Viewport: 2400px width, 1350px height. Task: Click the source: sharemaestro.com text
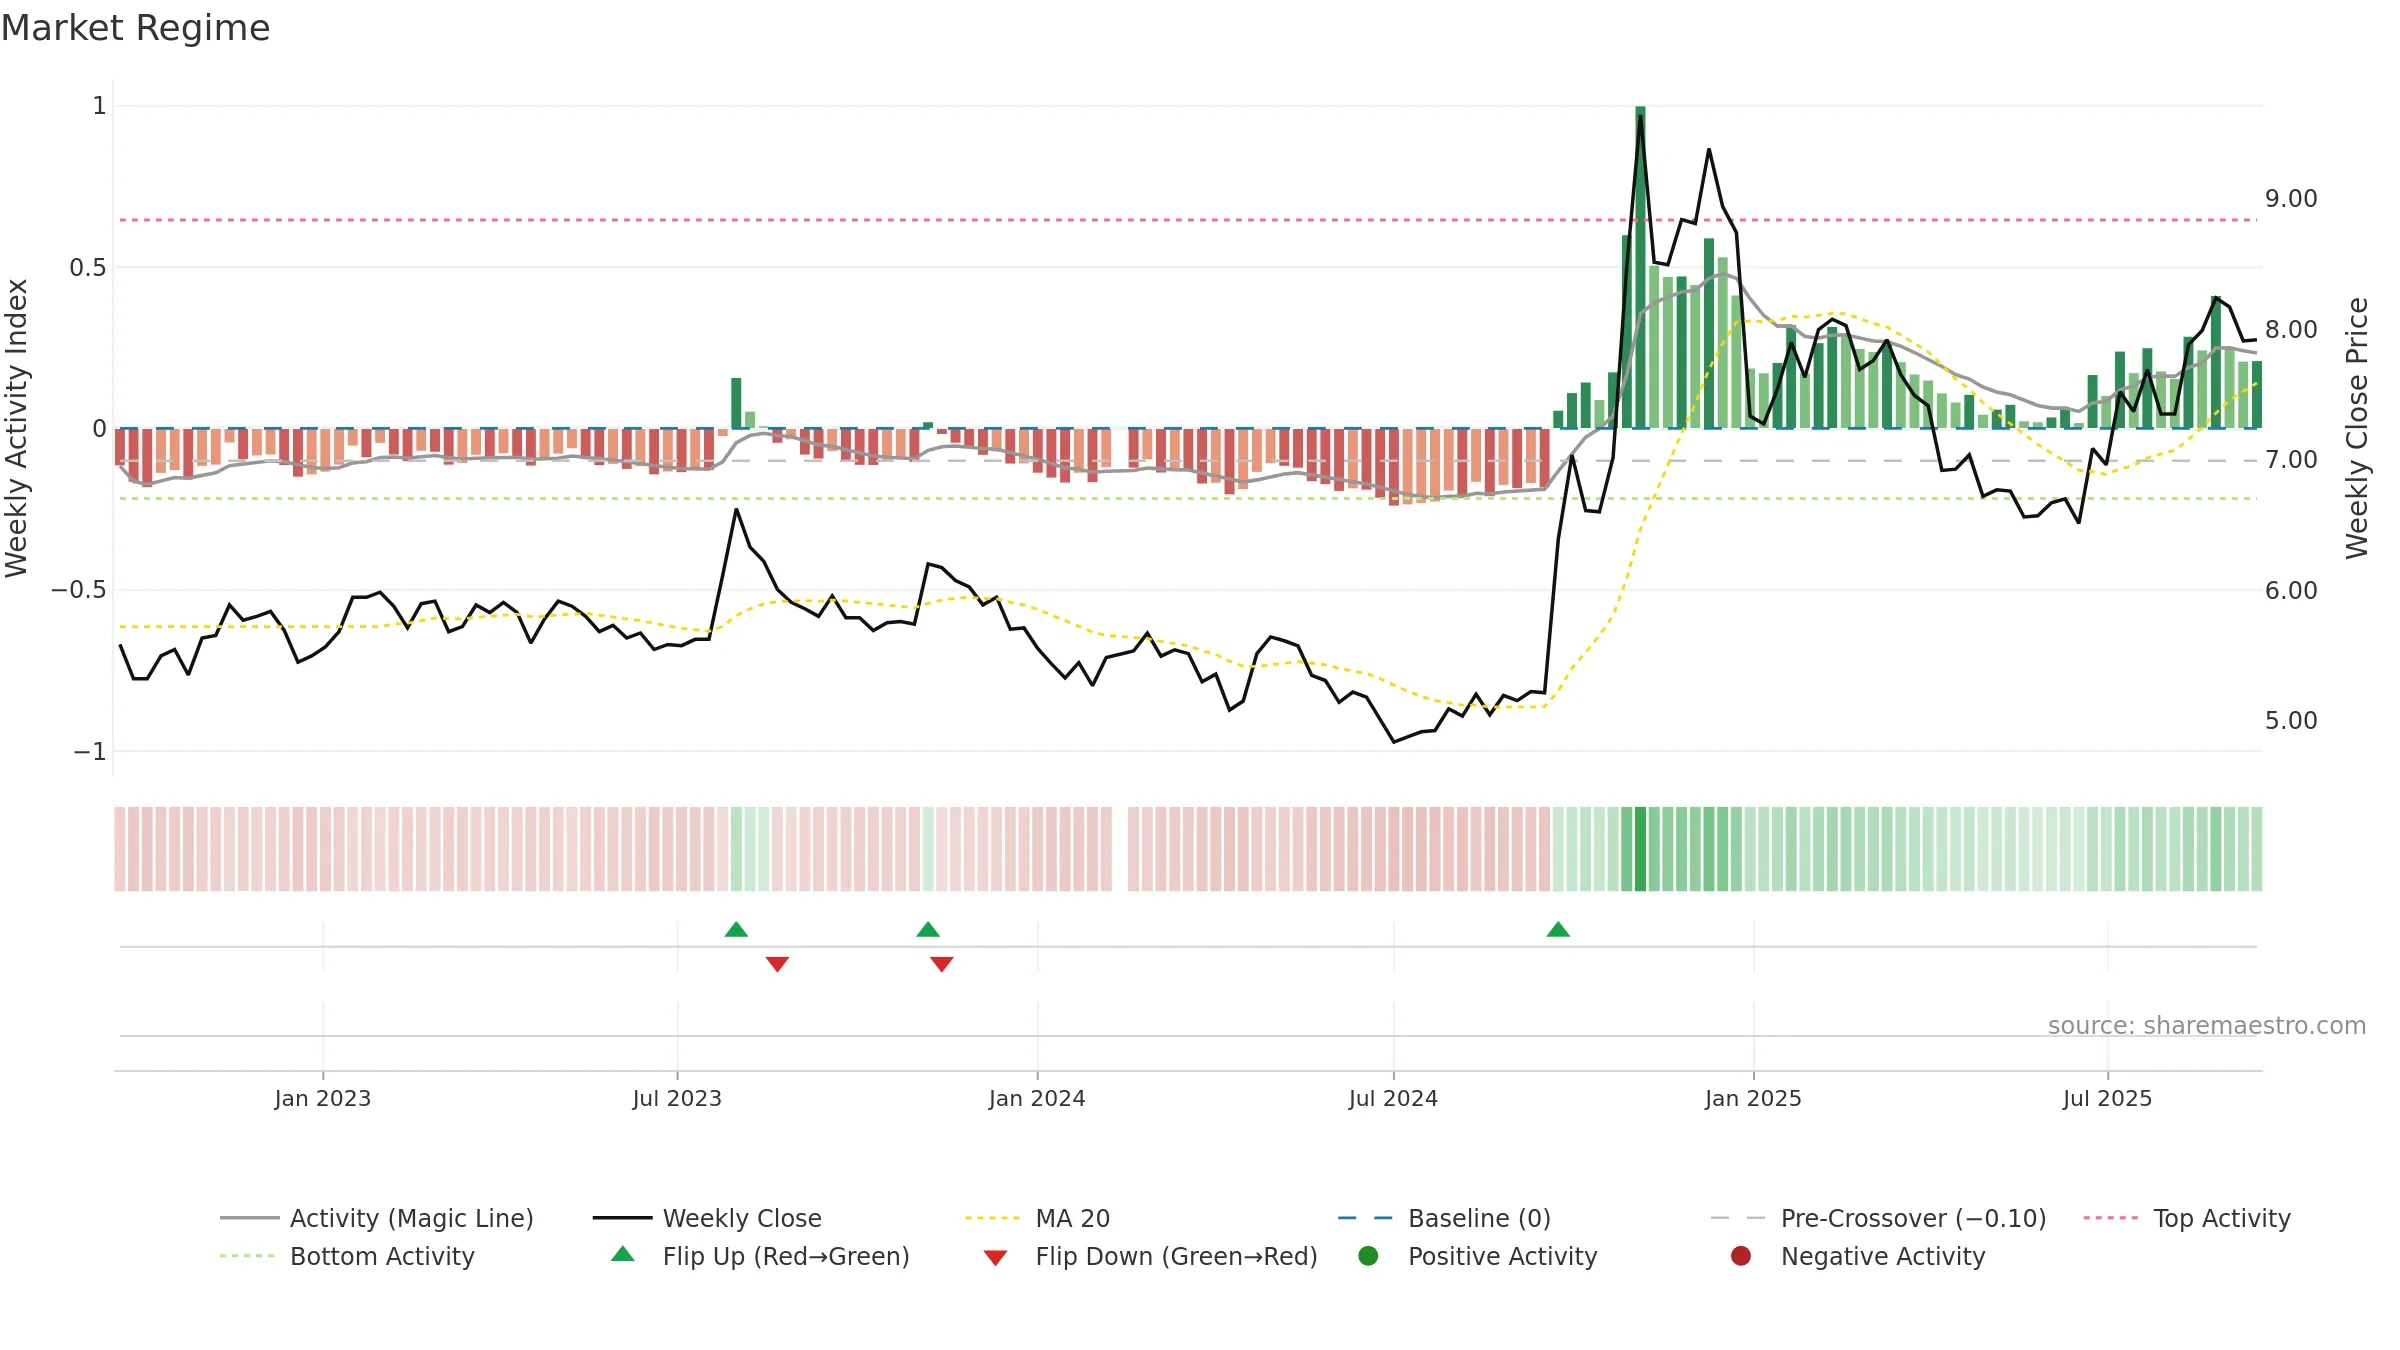pos(2207,1026)
